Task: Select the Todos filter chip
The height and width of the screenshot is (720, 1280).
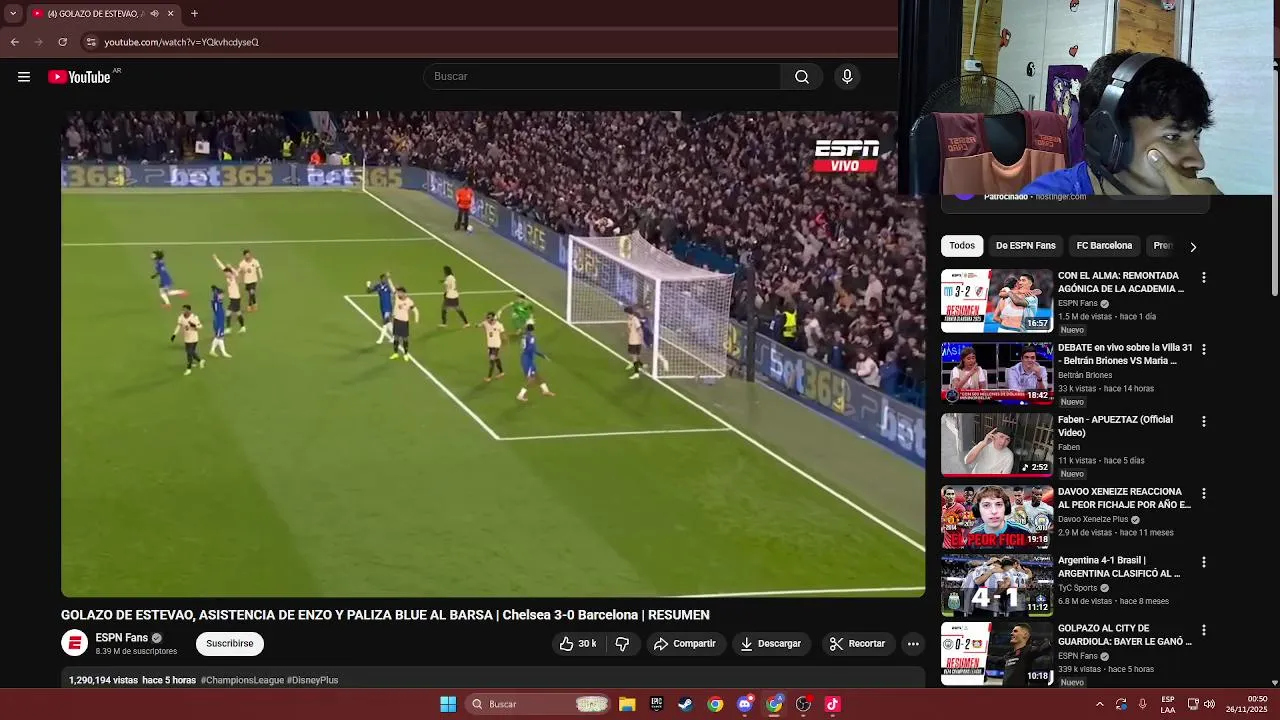Action: point(962,246)
